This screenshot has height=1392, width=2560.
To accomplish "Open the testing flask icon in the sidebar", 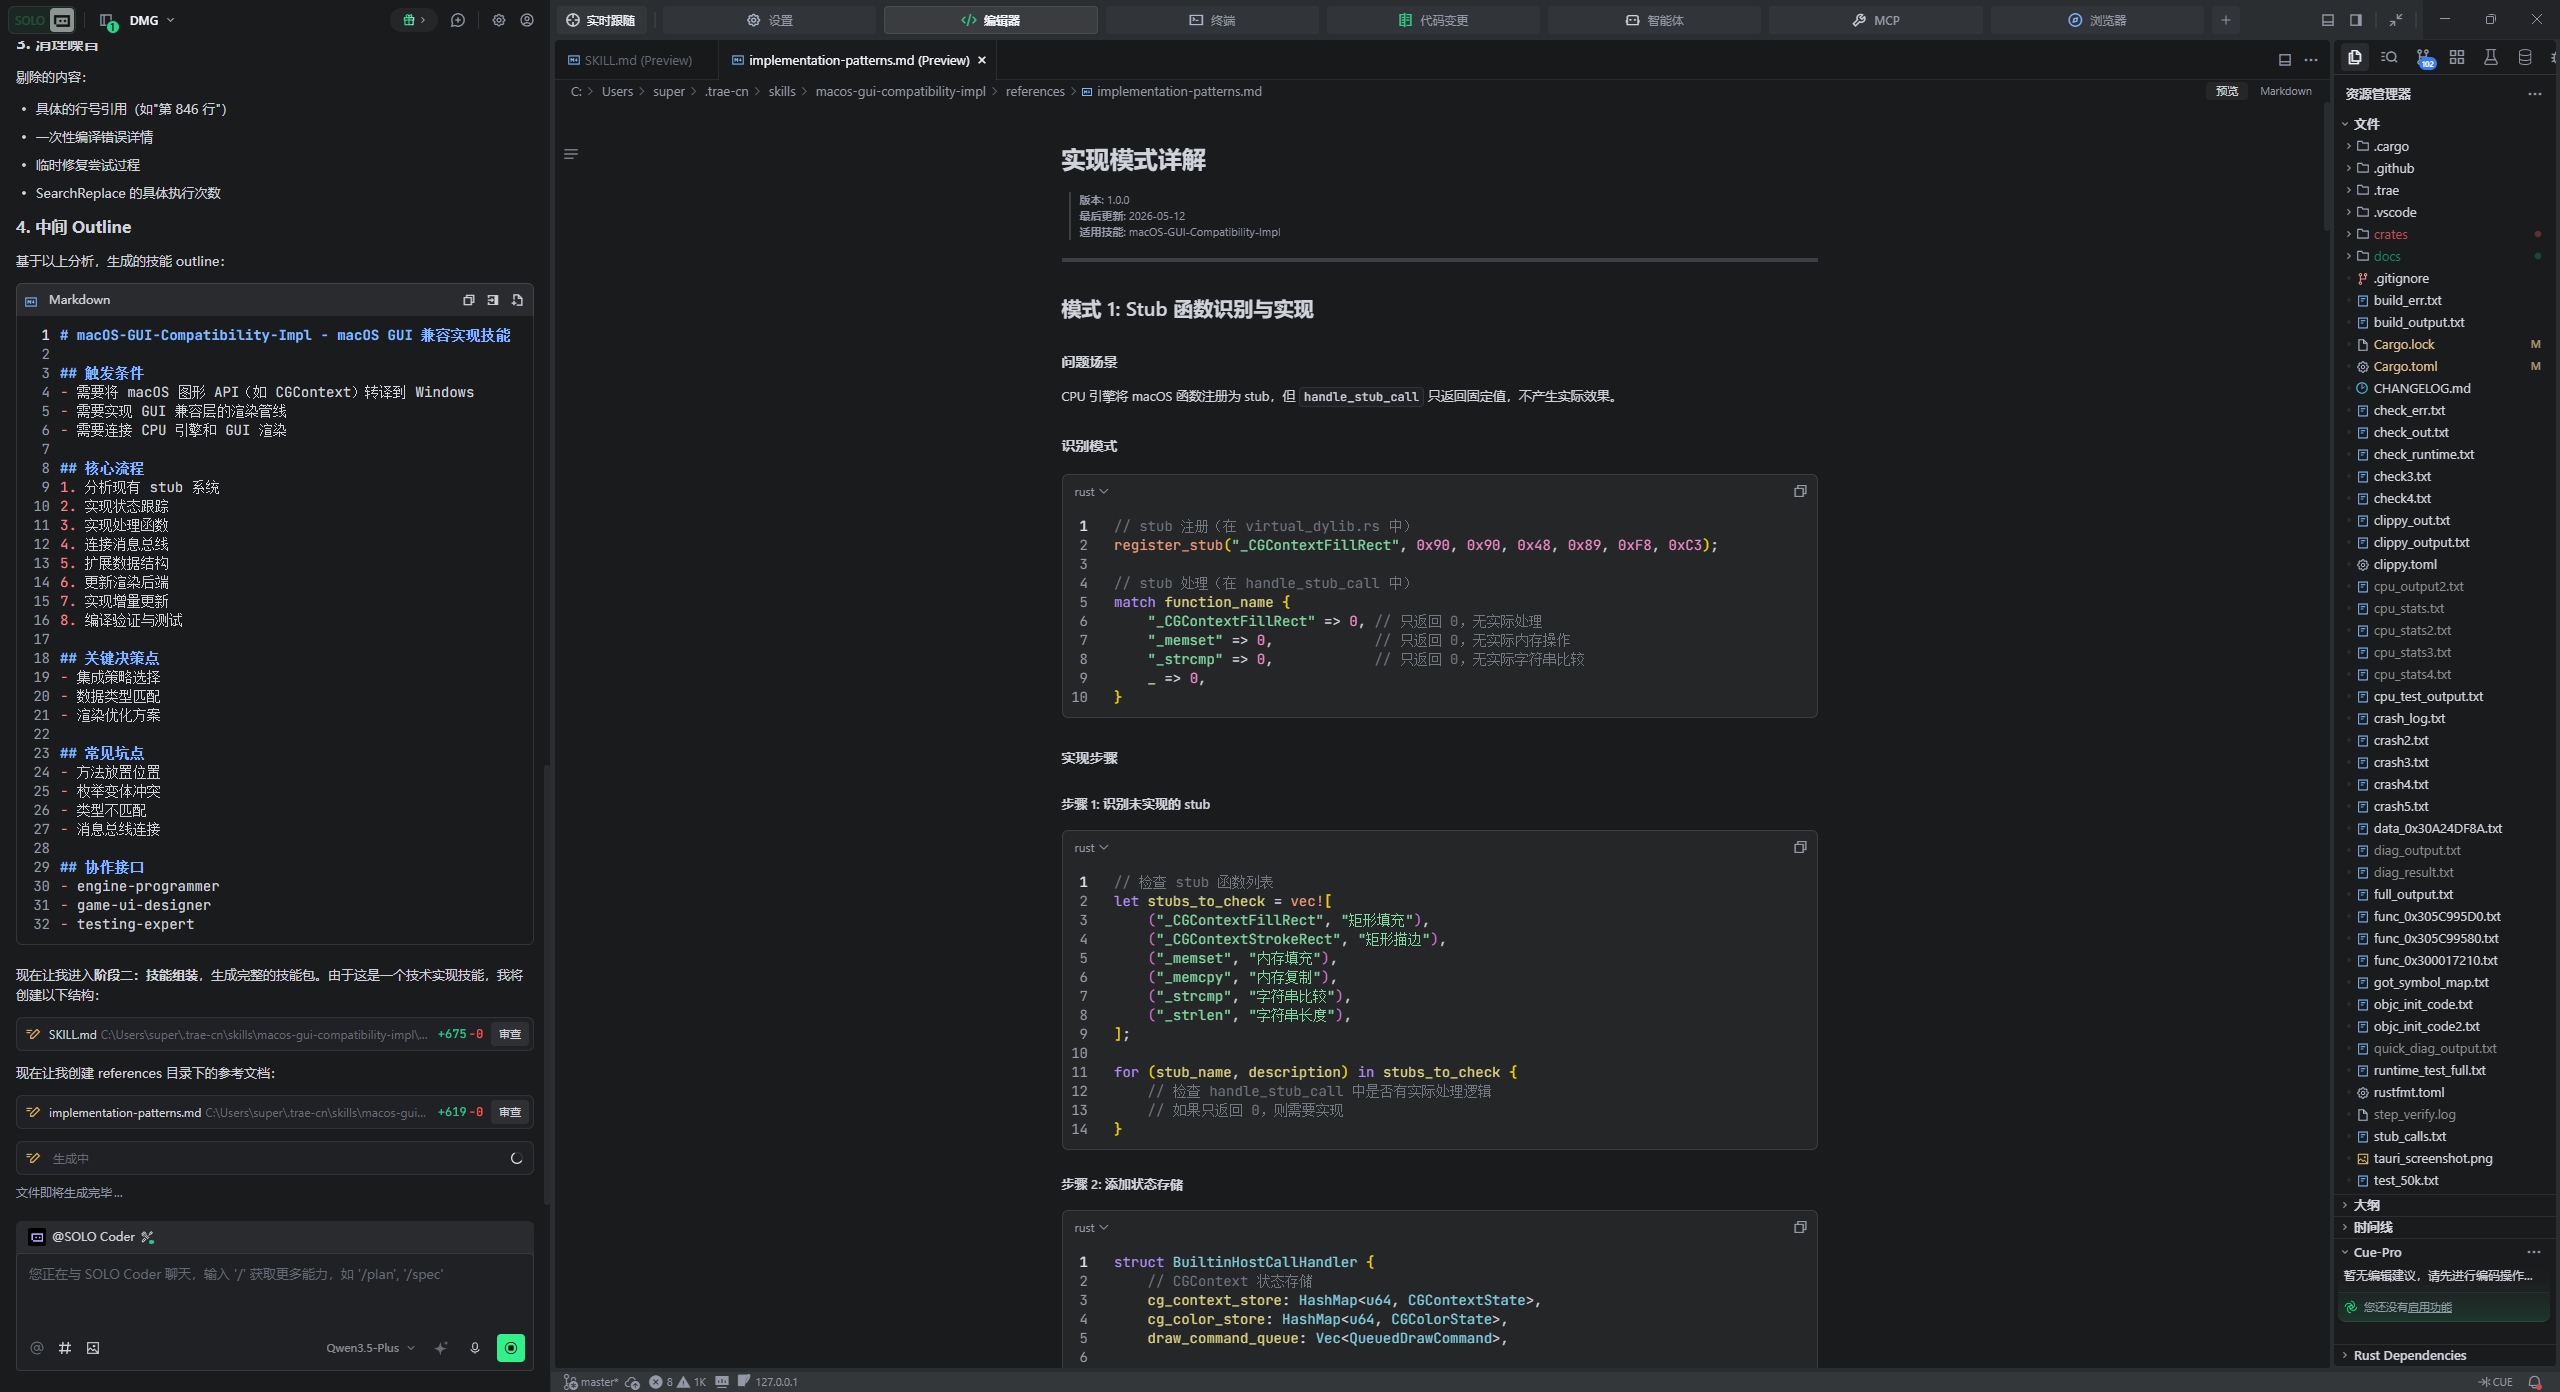I will coord(2491,58).
